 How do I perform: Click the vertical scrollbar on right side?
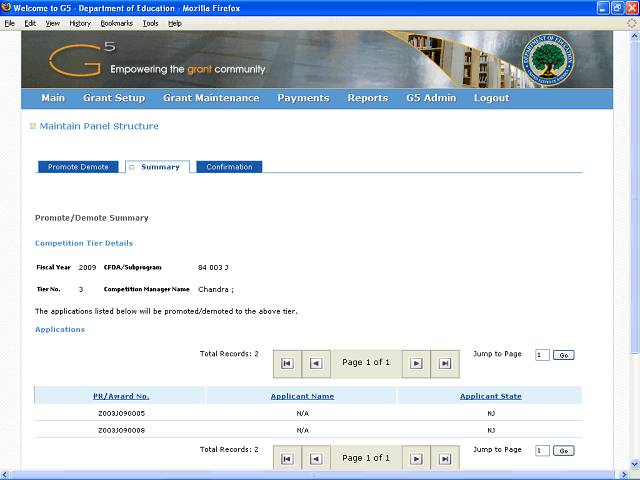[x=632, y=250]
